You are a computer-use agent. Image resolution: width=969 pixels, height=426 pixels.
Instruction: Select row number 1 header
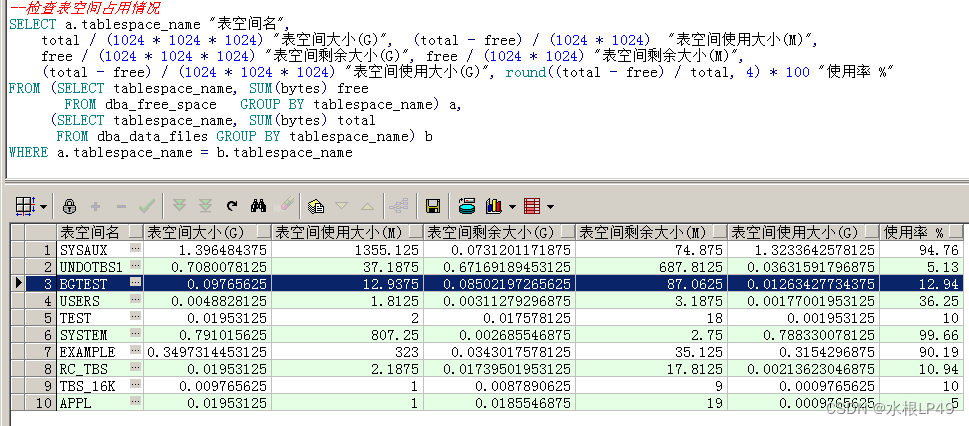coord(41,250)
